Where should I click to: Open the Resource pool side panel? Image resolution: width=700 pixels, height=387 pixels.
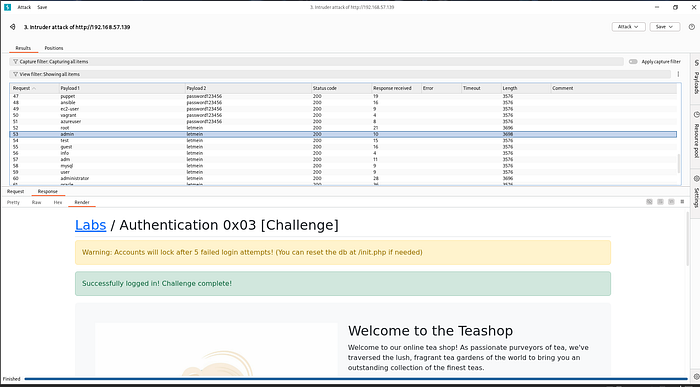(696, 135)
